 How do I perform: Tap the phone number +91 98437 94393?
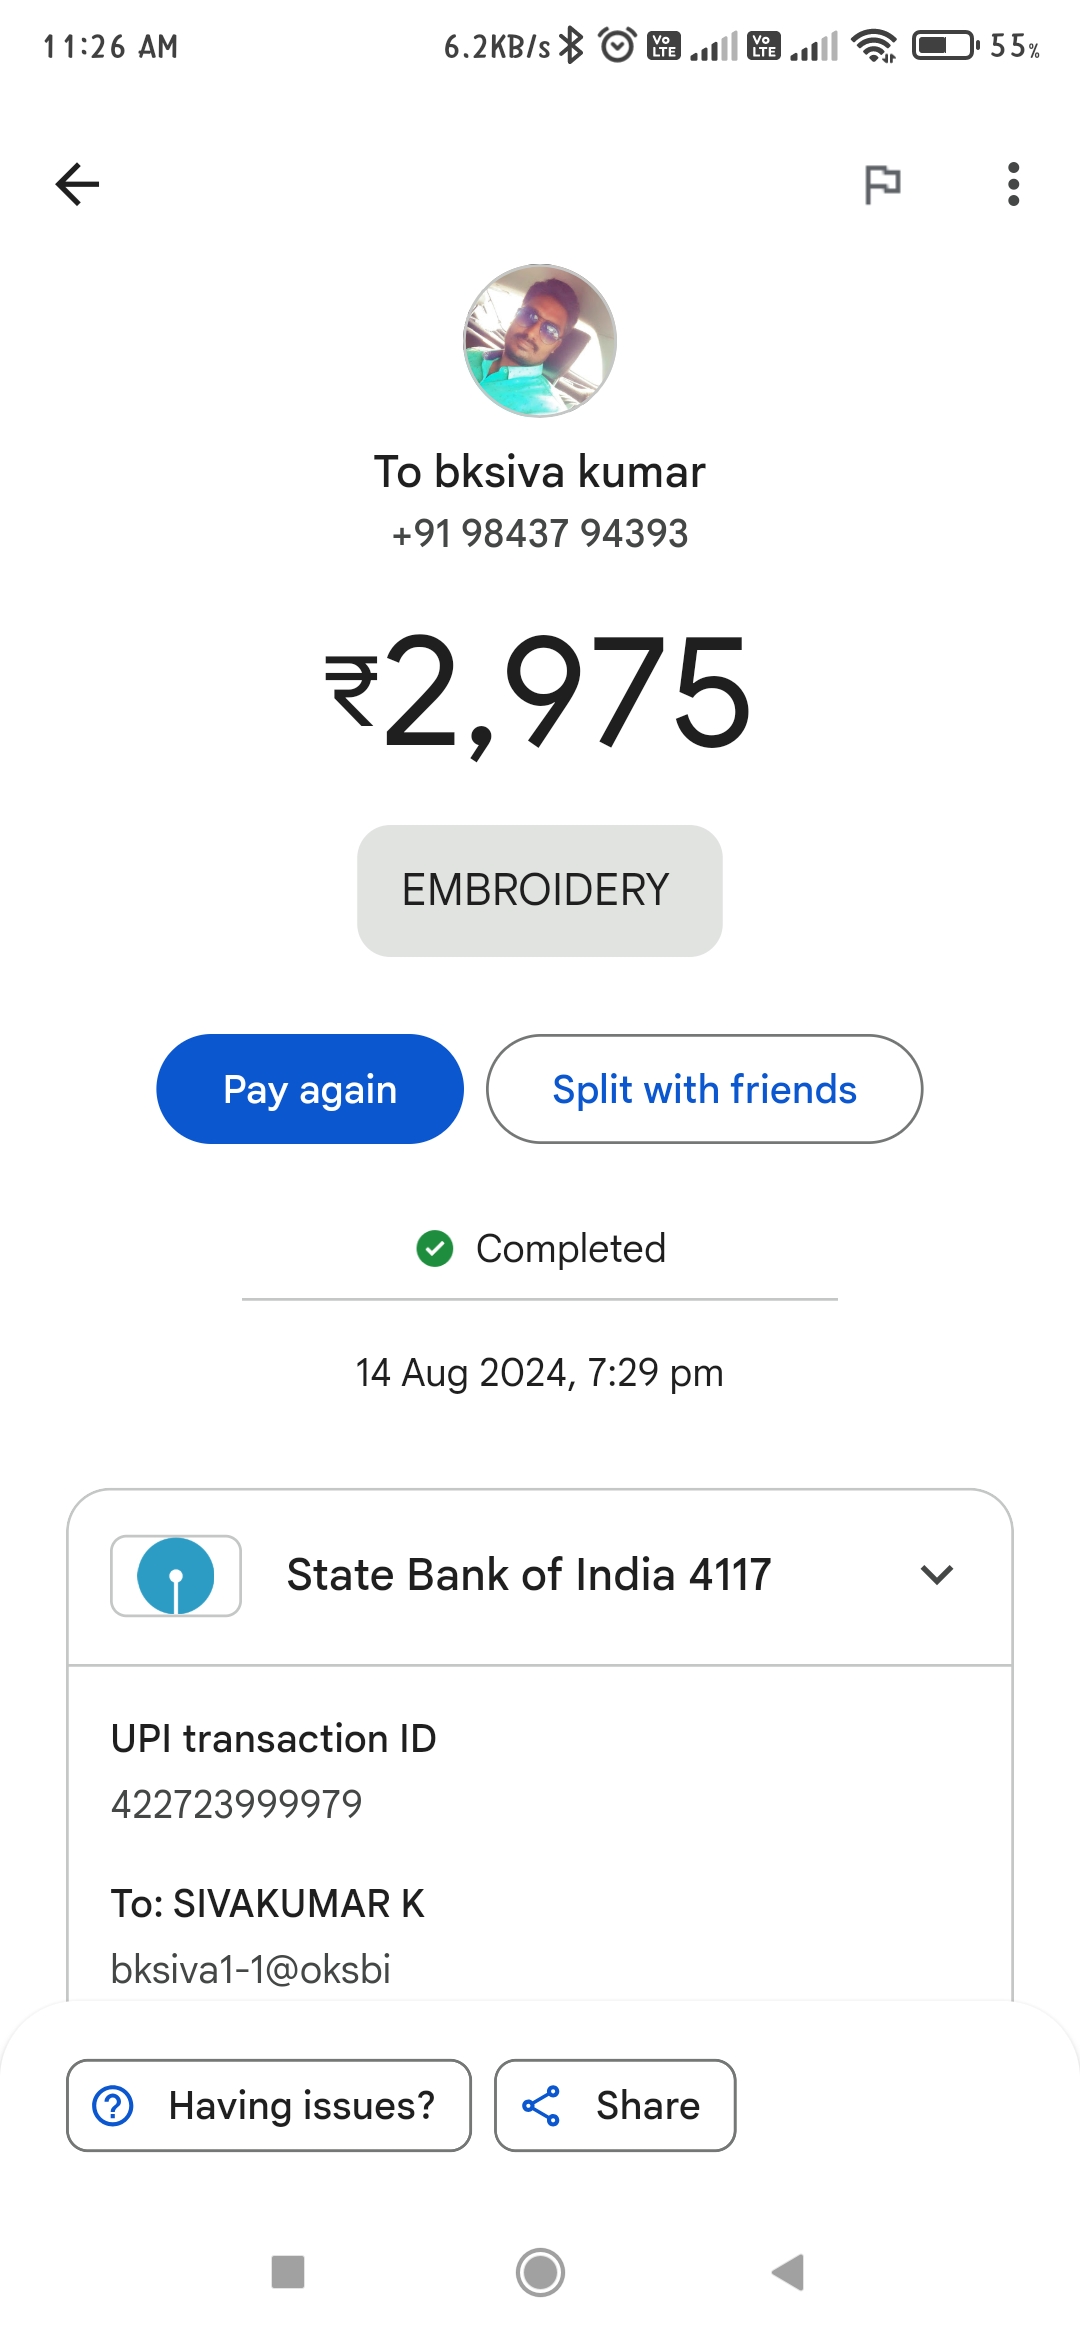point(540,533)
